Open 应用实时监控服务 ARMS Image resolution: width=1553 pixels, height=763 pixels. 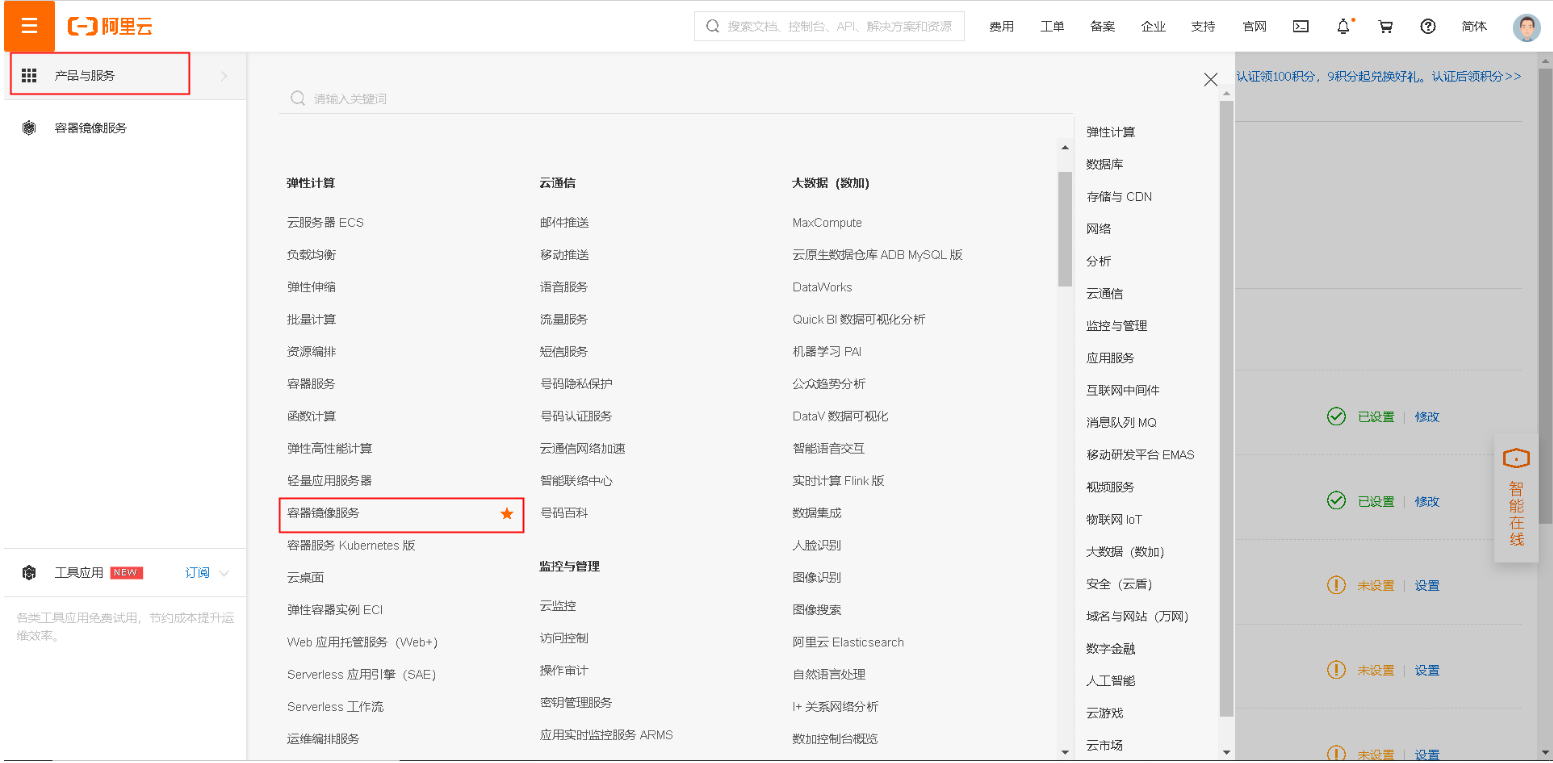(x=606, y=735)
